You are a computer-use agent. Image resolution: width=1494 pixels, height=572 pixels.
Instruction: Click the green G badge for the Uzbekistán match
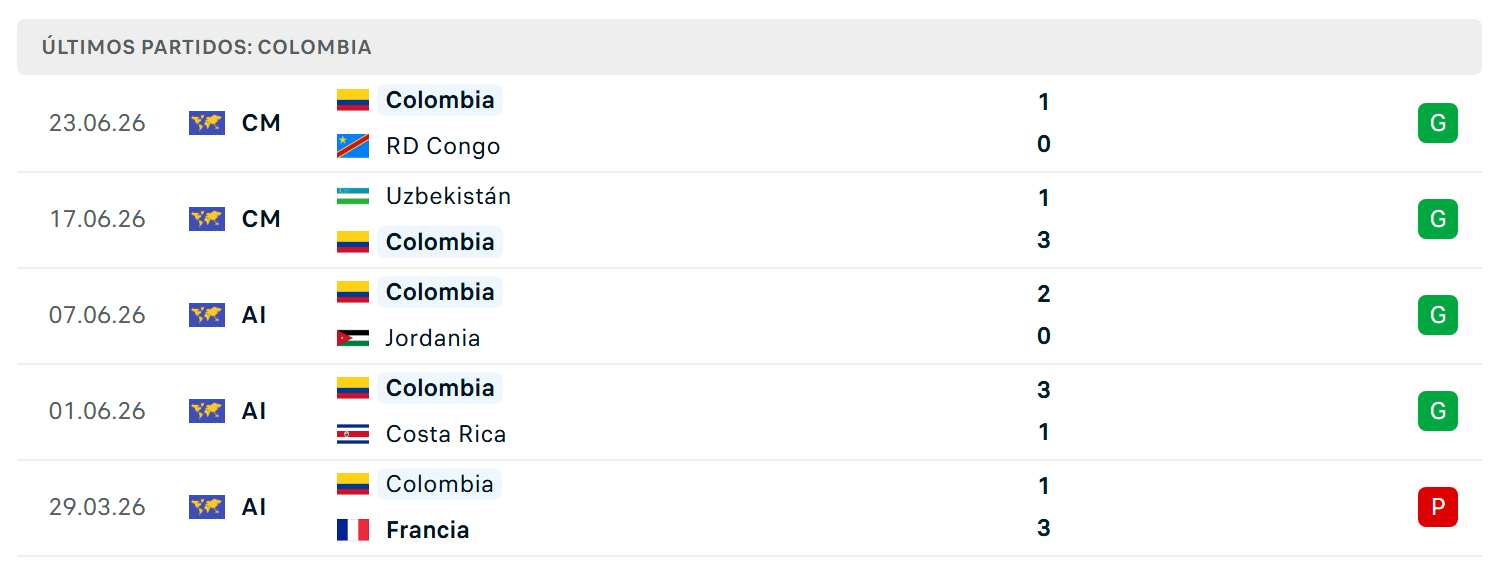click(x=1438, y=219)
